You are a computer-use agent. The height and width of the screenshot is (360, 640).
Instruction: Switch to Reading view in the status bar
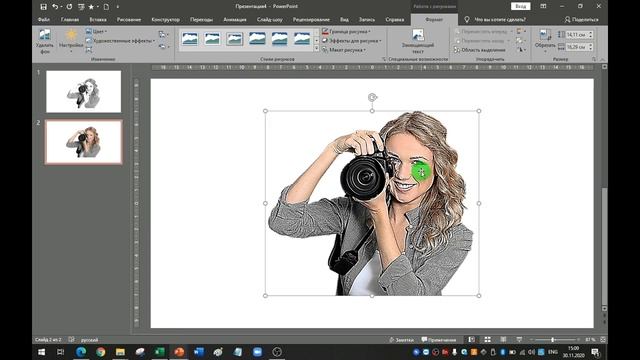click(503, 340)
